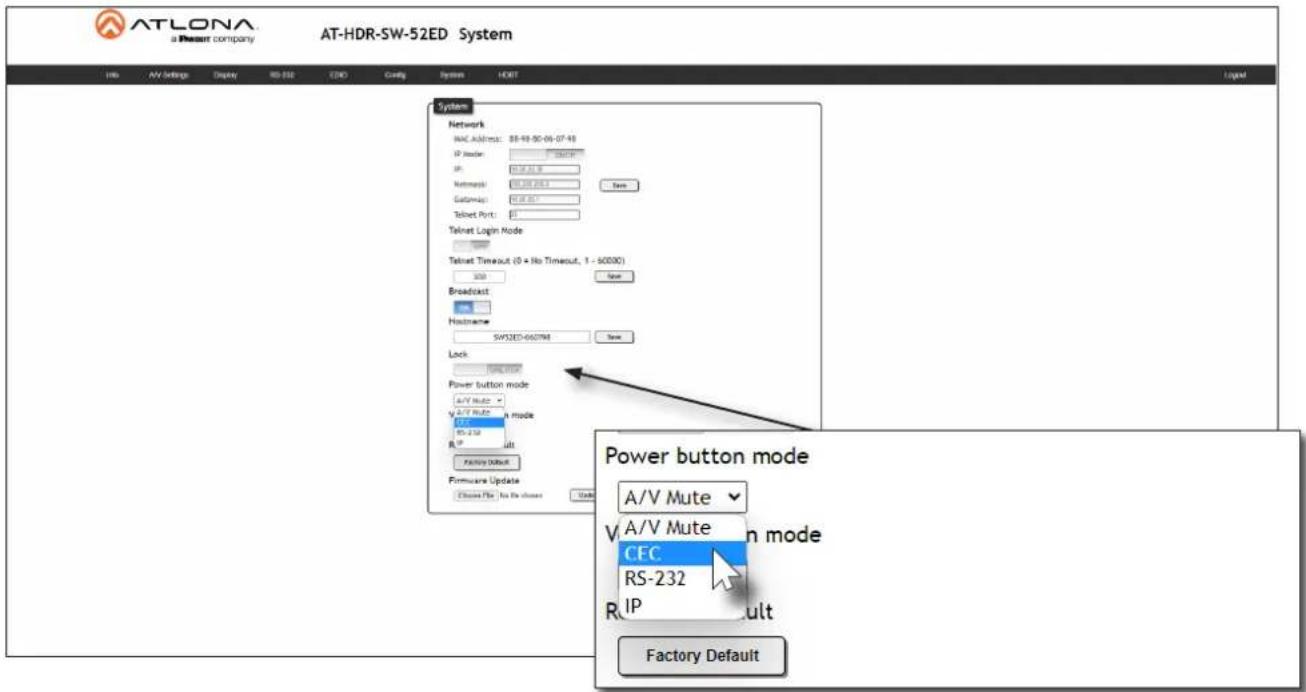
Task: Open the Config page
Action: pos(393,75)
